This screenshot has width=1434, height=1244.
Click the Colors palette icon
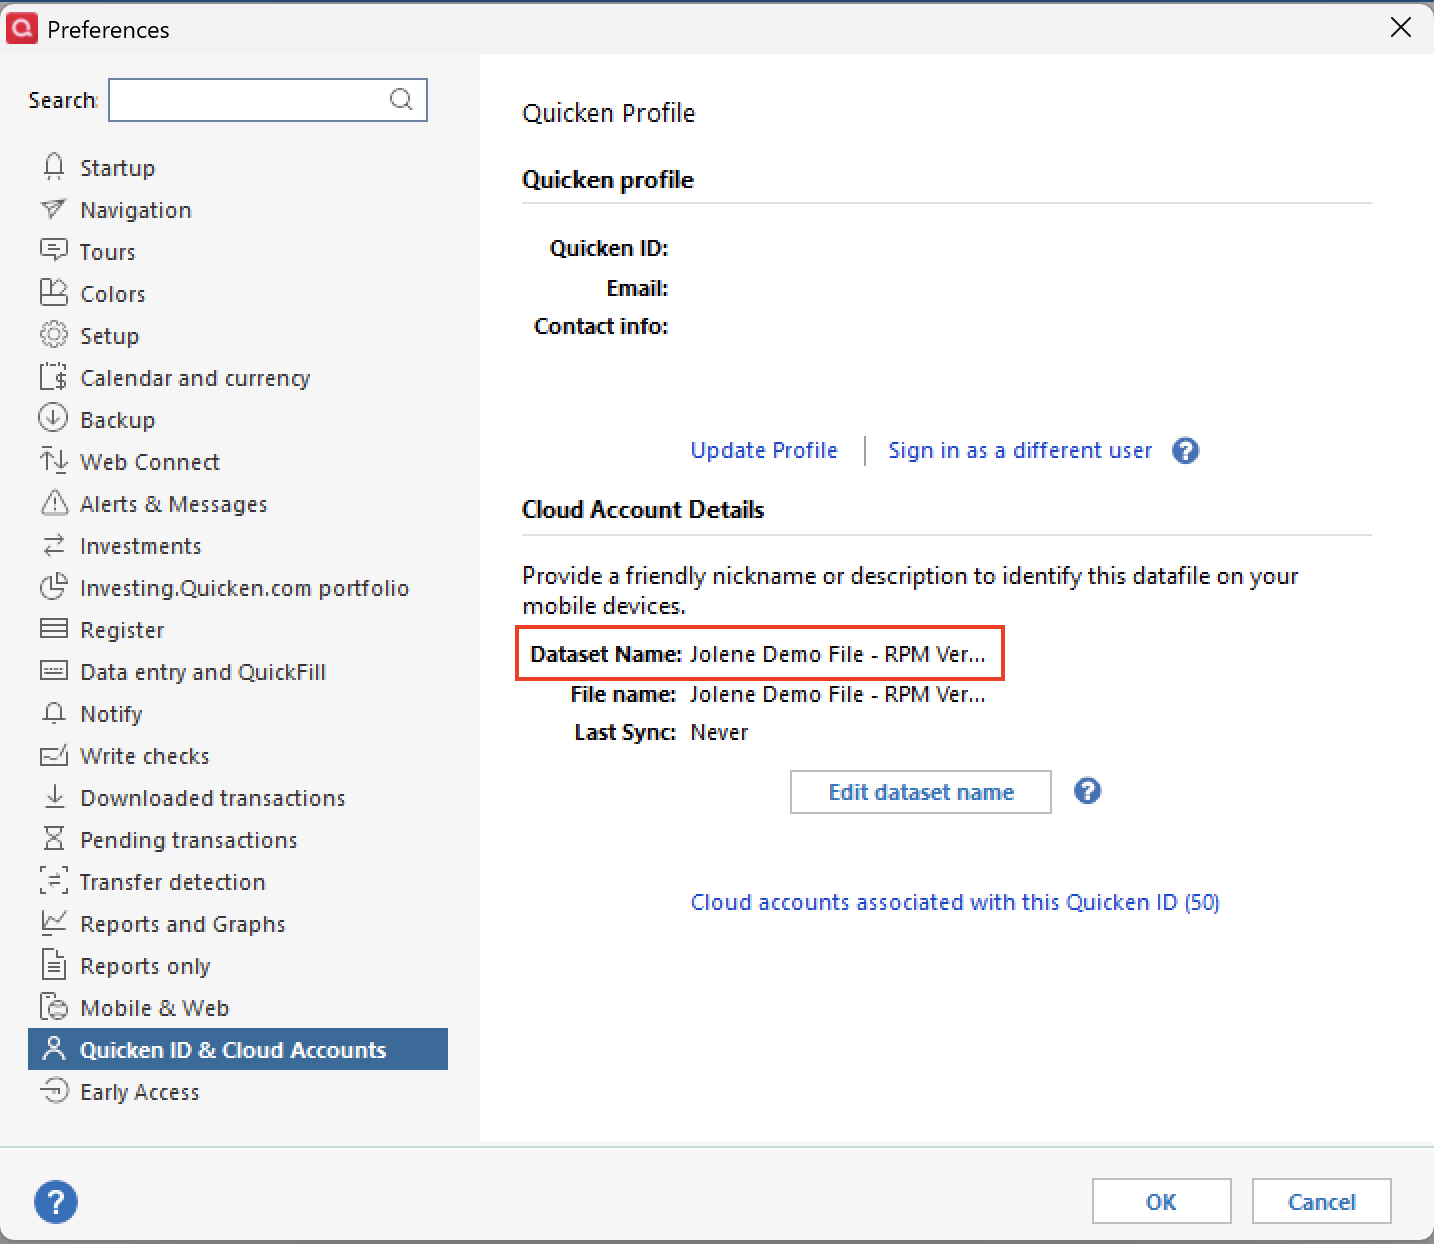(x=54, y=293)
